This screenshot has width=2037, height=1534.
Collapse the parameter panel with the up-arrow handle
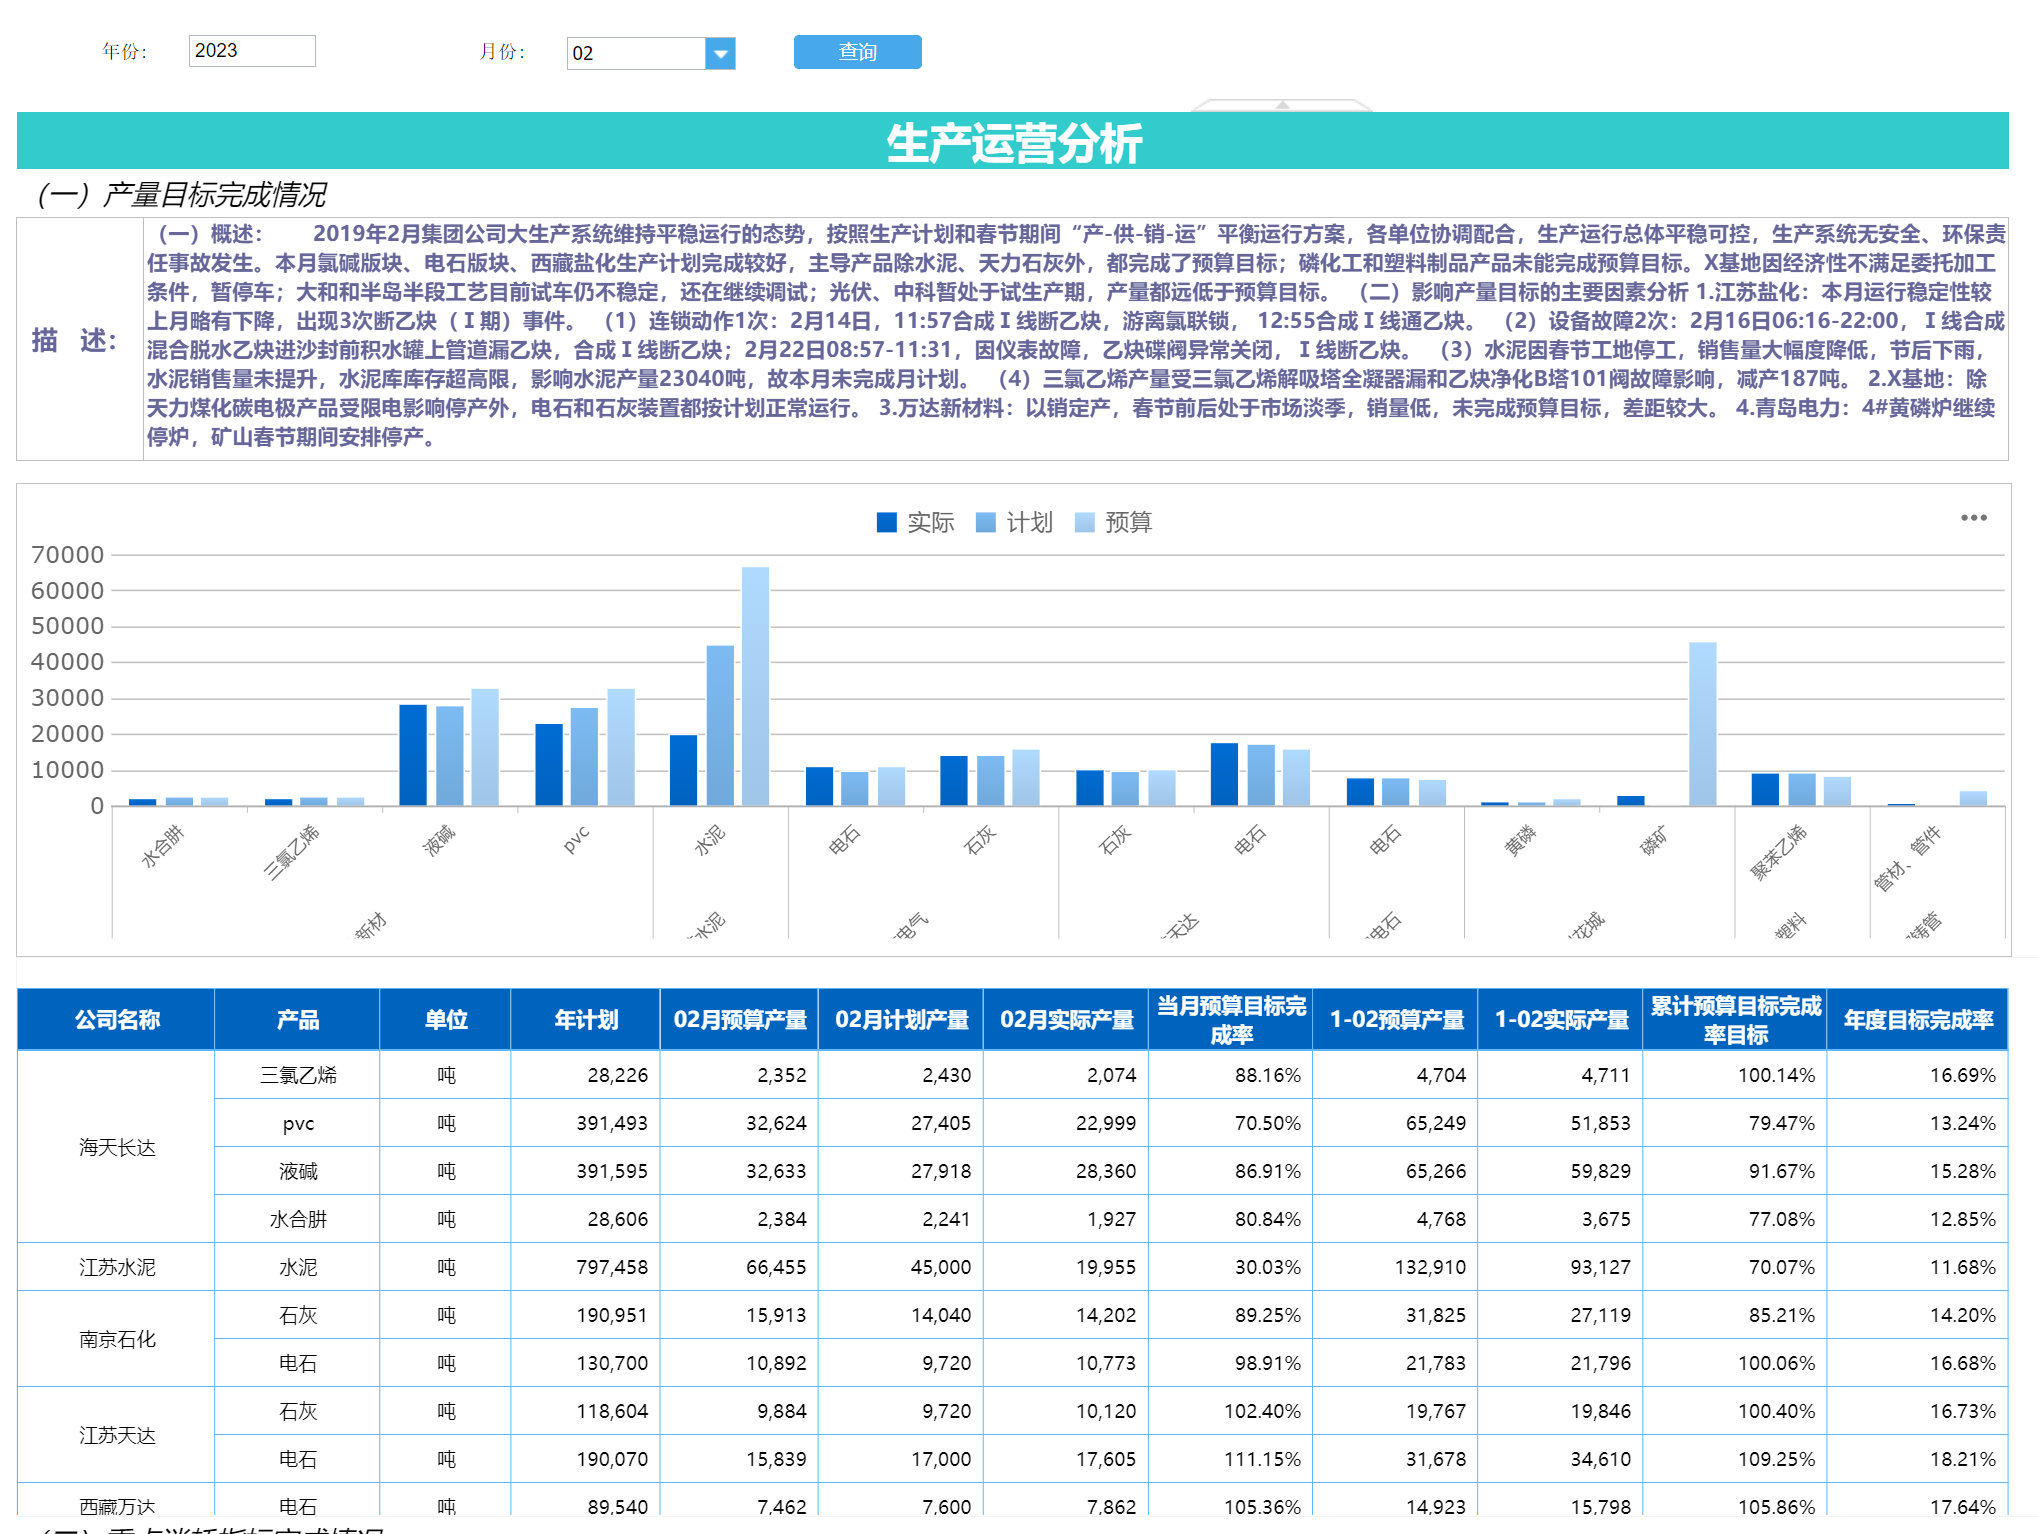(1282, 104)
